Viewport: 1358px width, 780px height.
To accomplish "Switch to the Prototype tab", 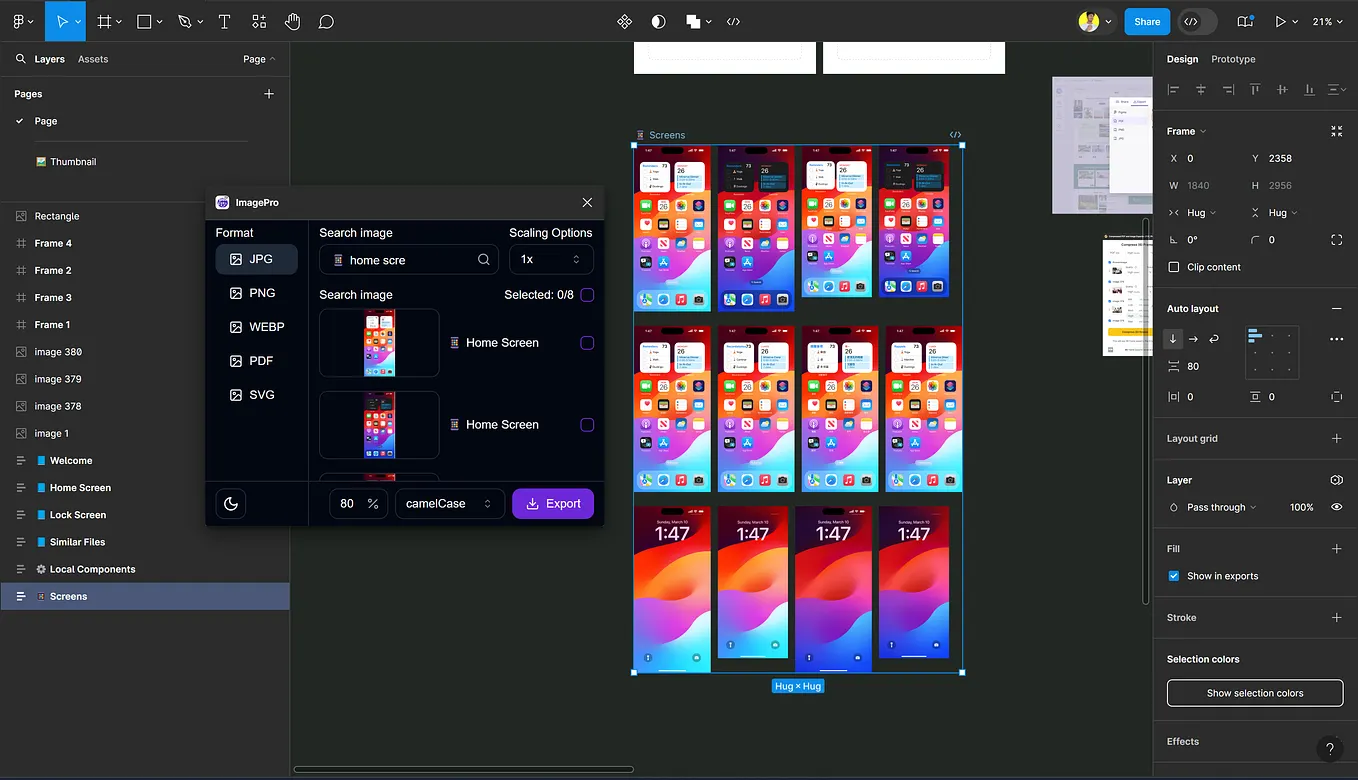I will [1233, 59].
